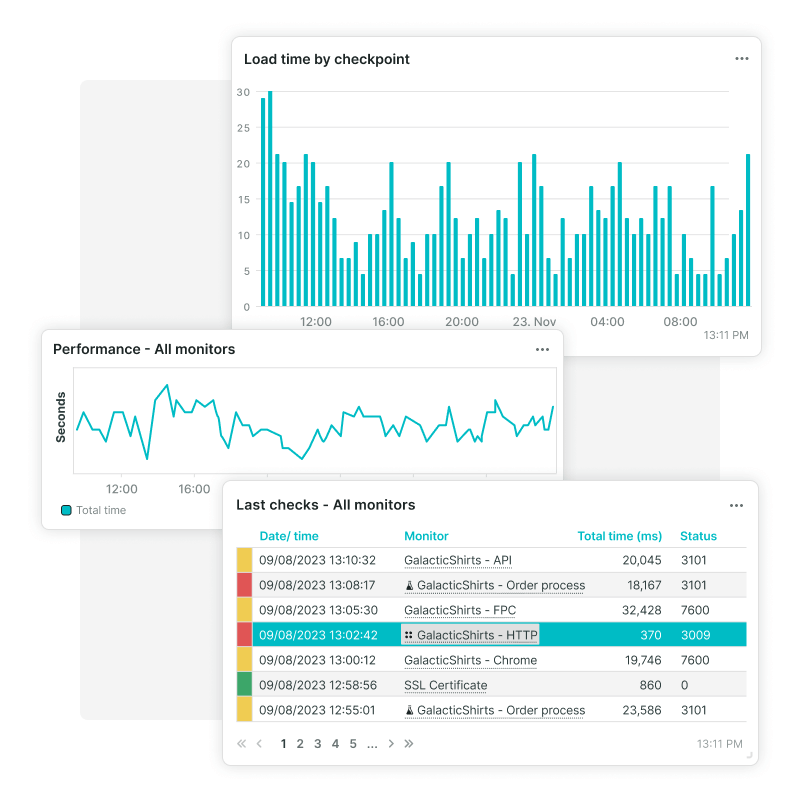Sort by the Status column header
The image size is (800, 800).
(x=701, y=536)
